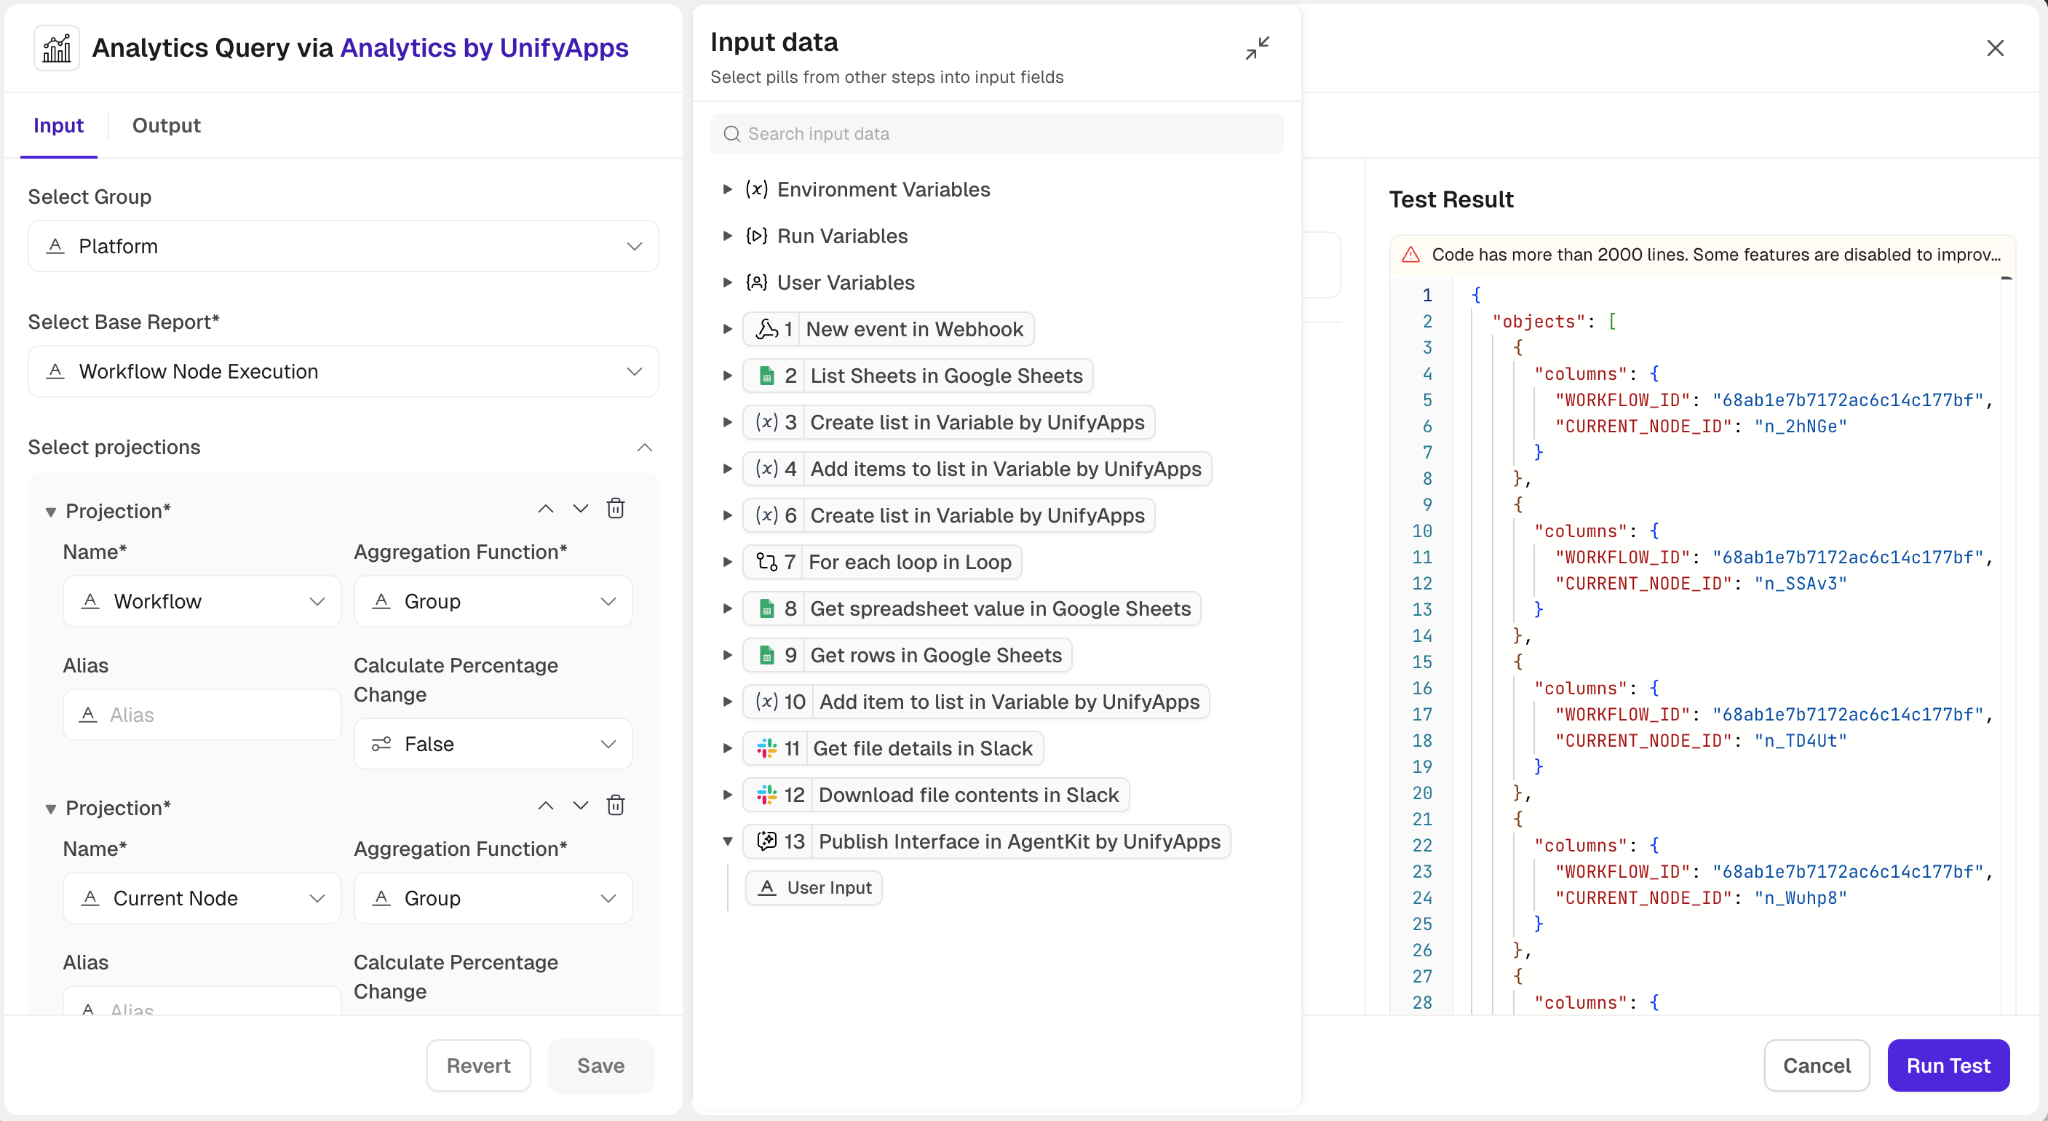This screenshot has height=1121, width=2048.
Task: Select the User Input pill
Action: tap(815, 888)
